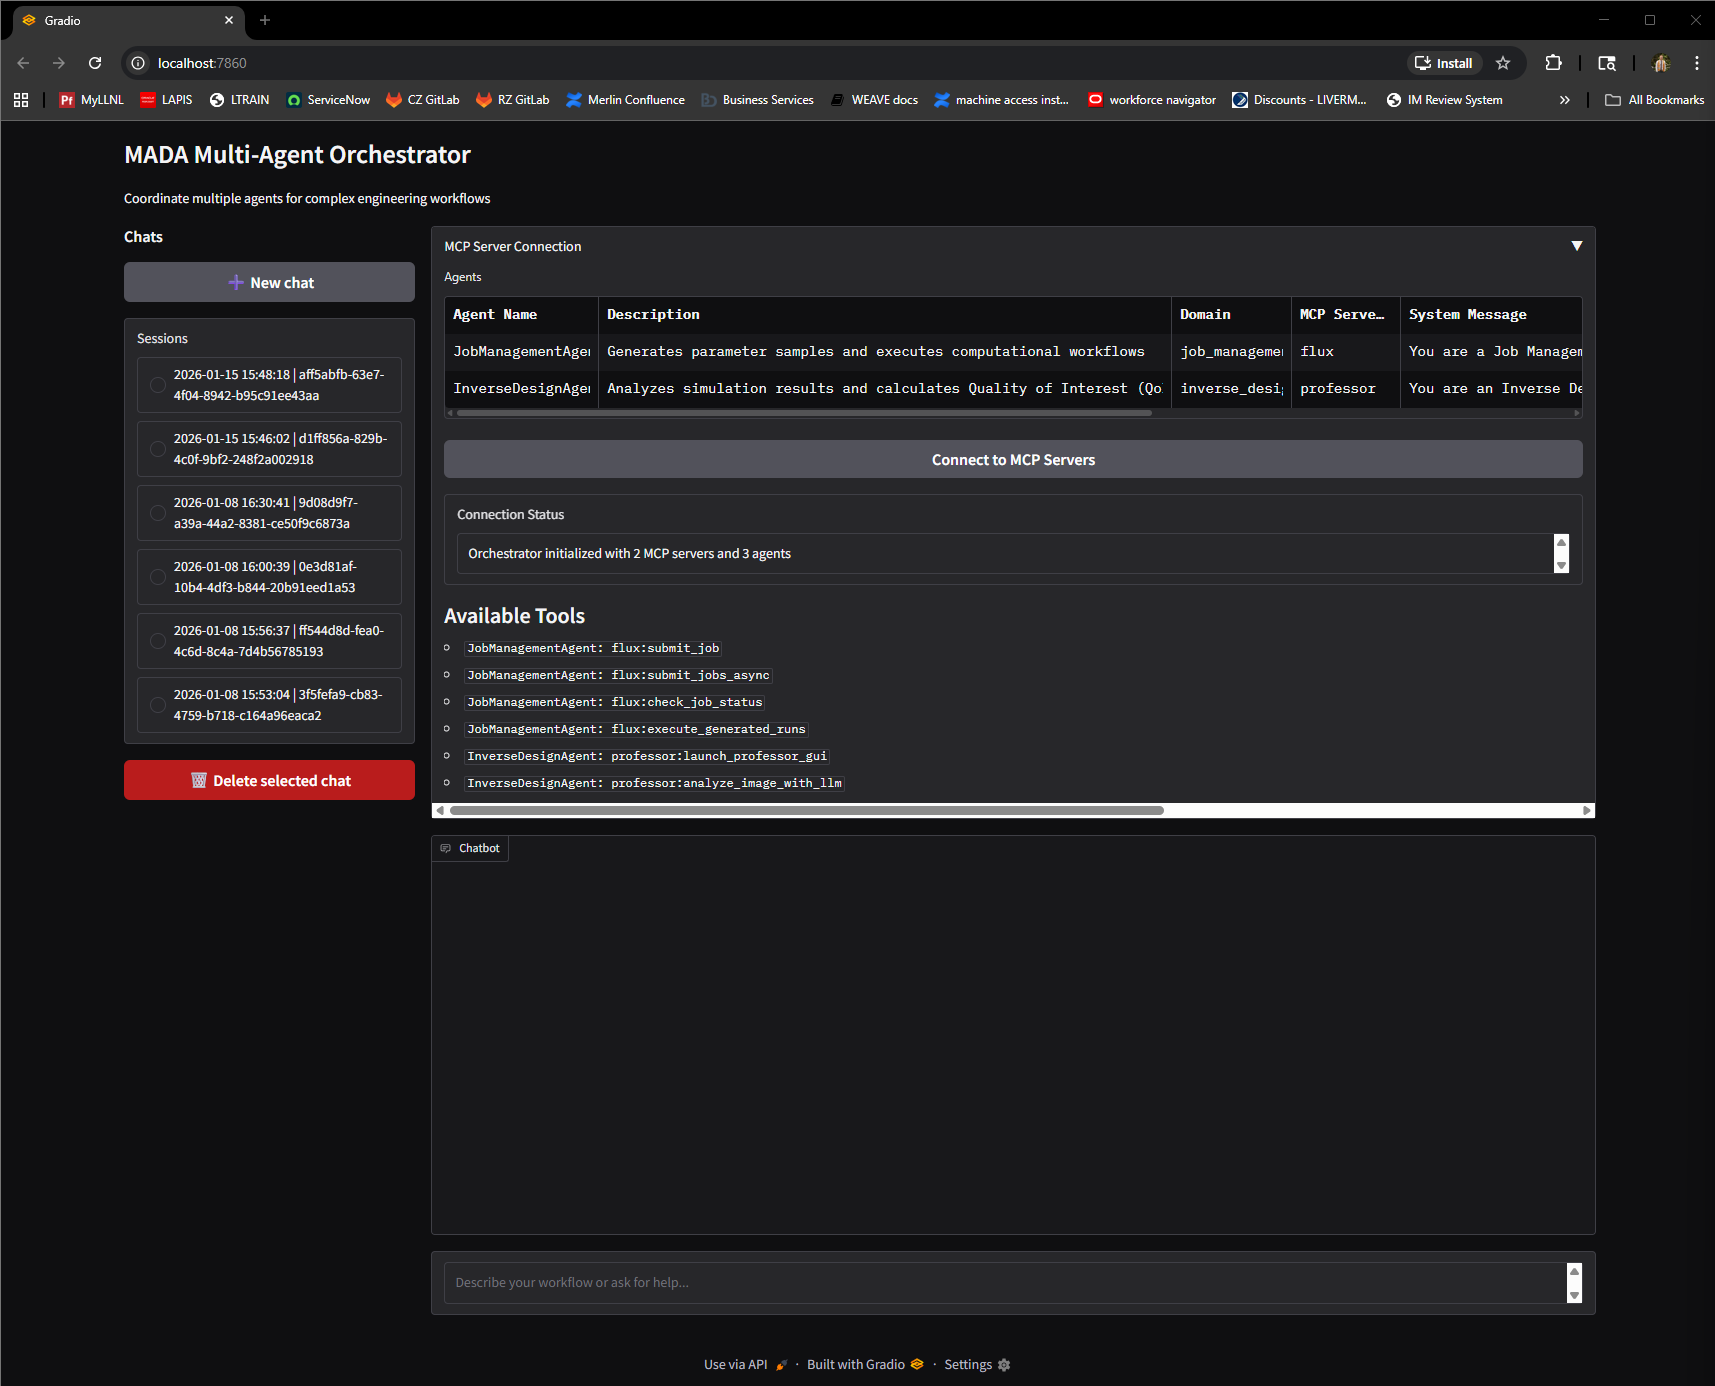Open the All Bookmarks folder

[1654, 100]
